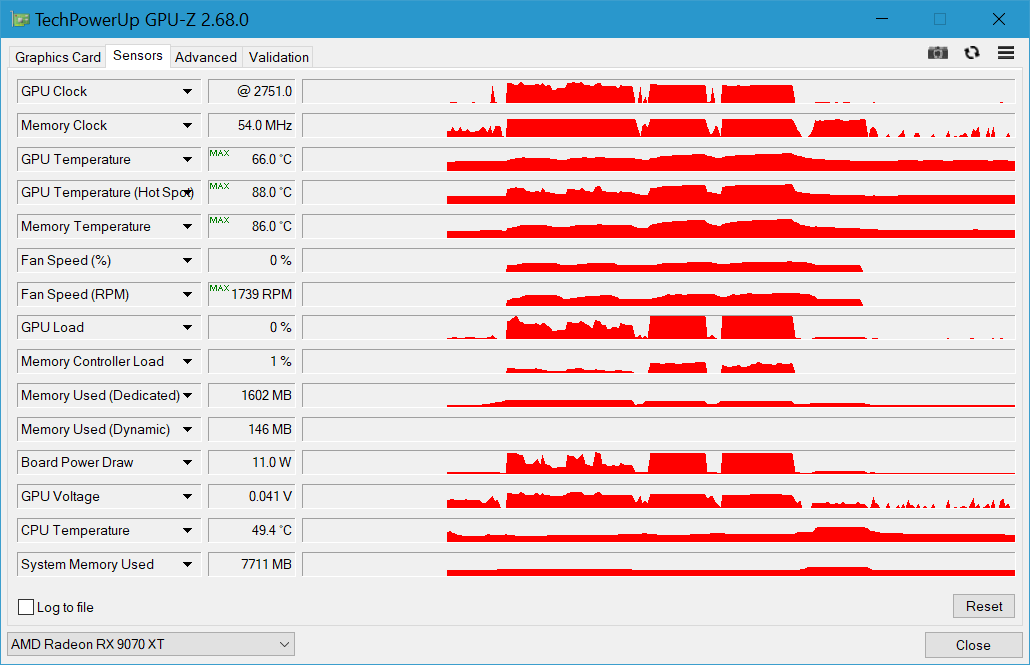Screen dimensions: 1030x665
Task: Close the GPU-Z window with X
Action: [998, 19]
